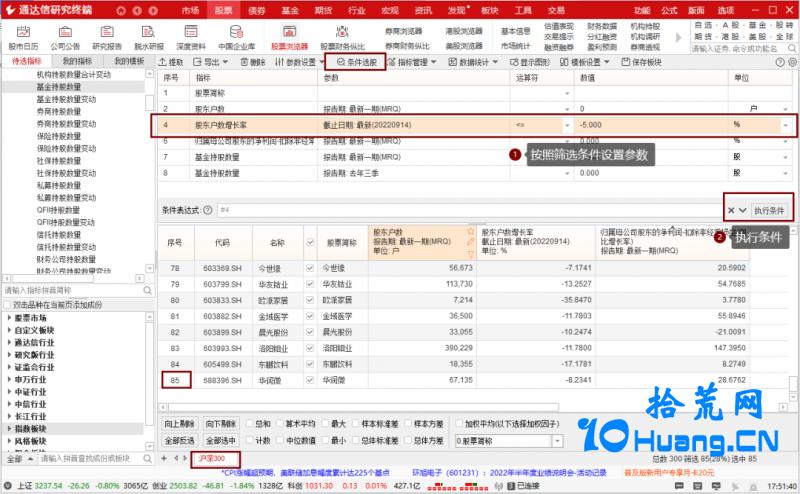Click the home circle icon in title bar

120,10
